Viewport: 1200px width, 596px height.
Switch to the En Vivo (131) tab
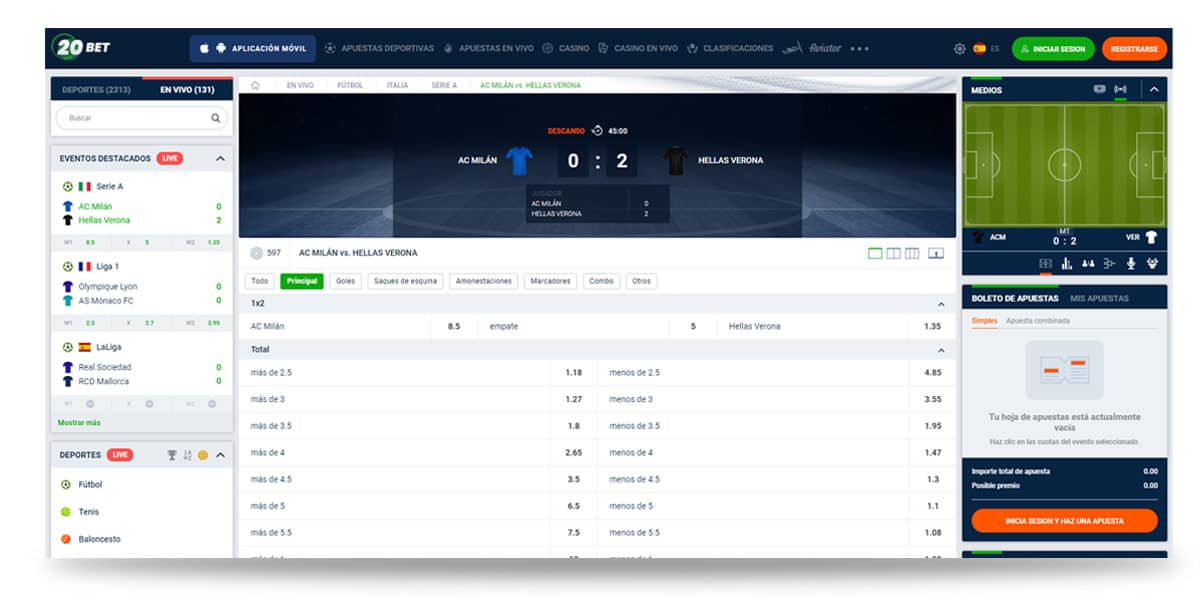coord(188,90)
